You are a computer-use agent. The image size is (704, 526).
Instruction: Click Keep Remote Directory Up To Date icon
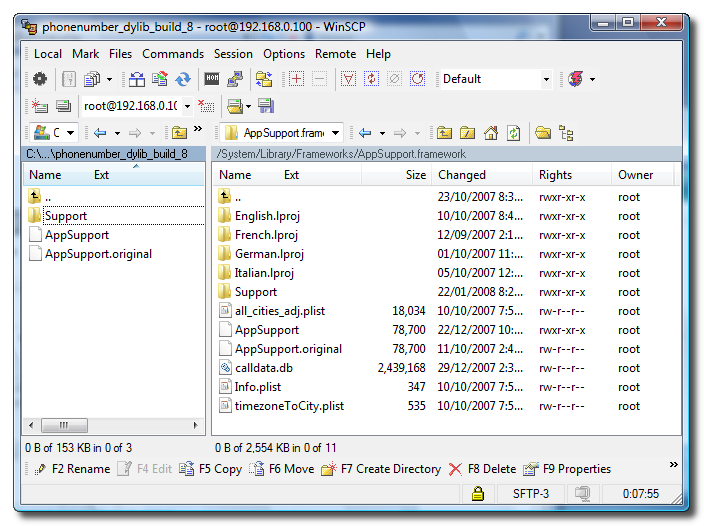click(183, 79)
